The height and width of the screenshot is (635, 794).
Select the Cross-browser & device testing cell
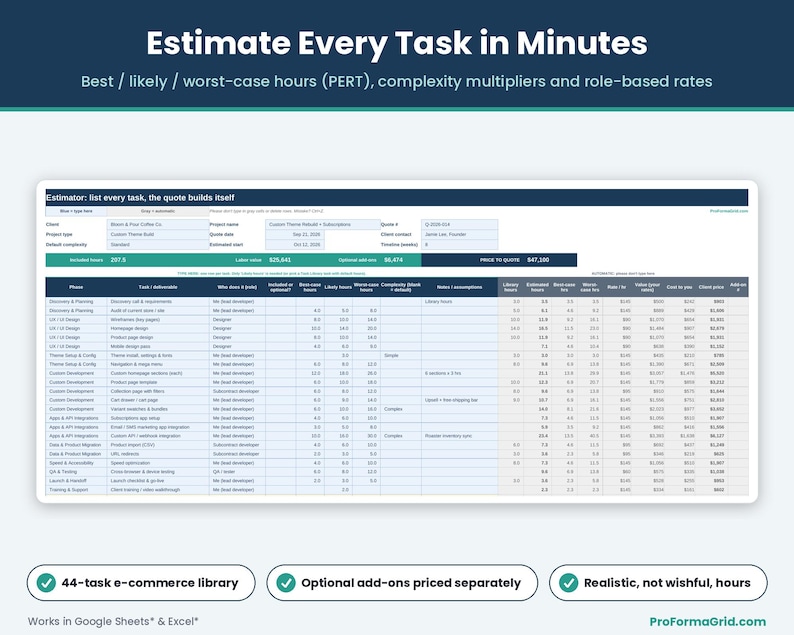click(158, 471)
